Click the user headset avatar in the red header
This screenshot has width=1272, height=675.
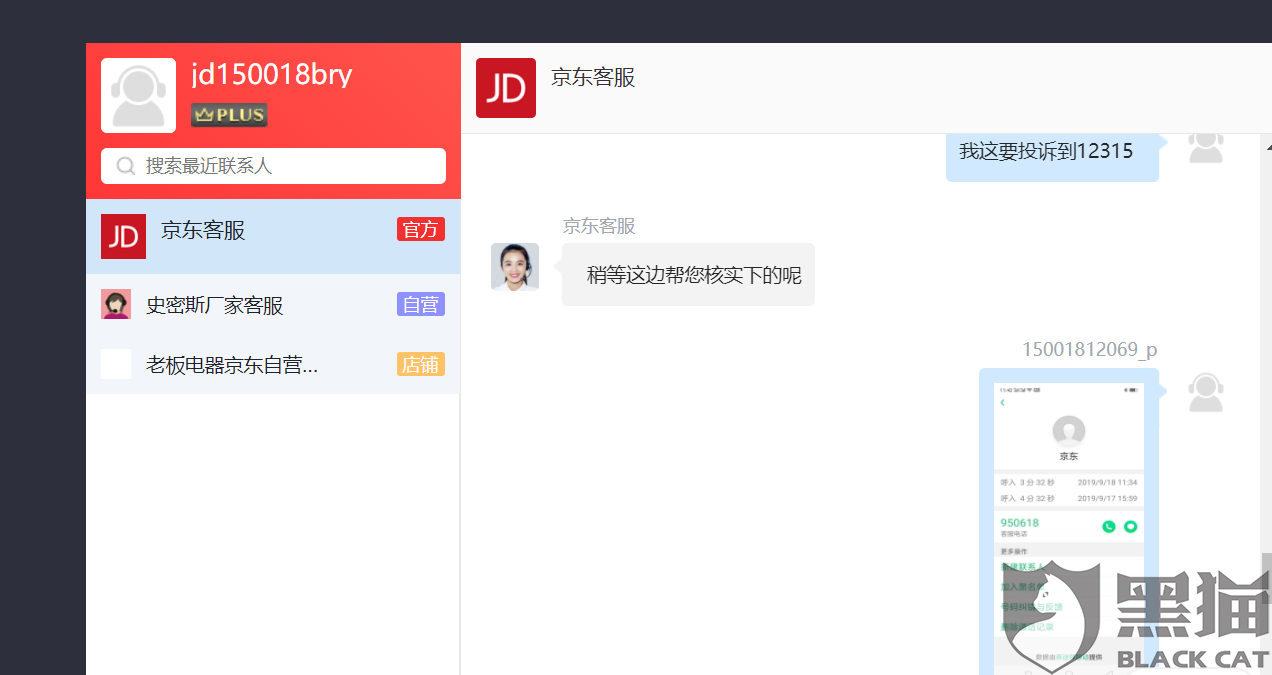click(138, 95)
